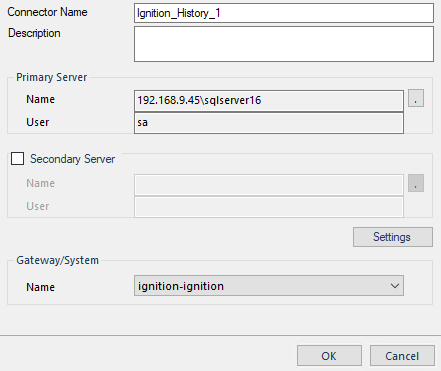This screenshot has width=441, height=371.
Task: Click the sa username text
Action: click(142, 123)
